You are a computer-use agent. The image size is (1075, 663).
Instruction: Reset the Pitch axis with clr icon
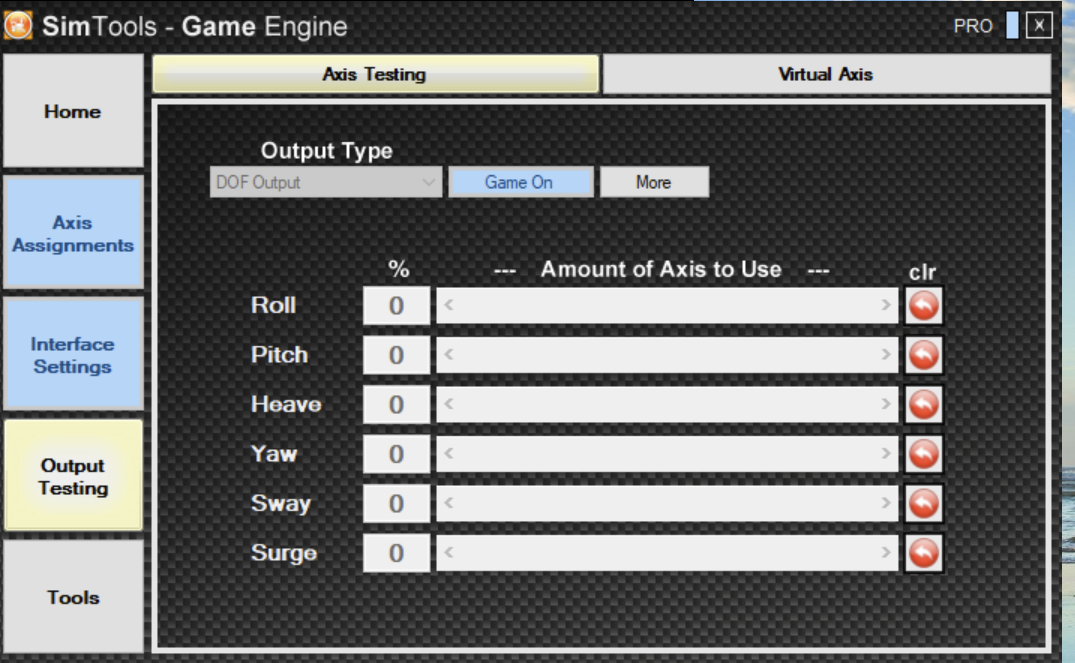(x=923, y=355)
